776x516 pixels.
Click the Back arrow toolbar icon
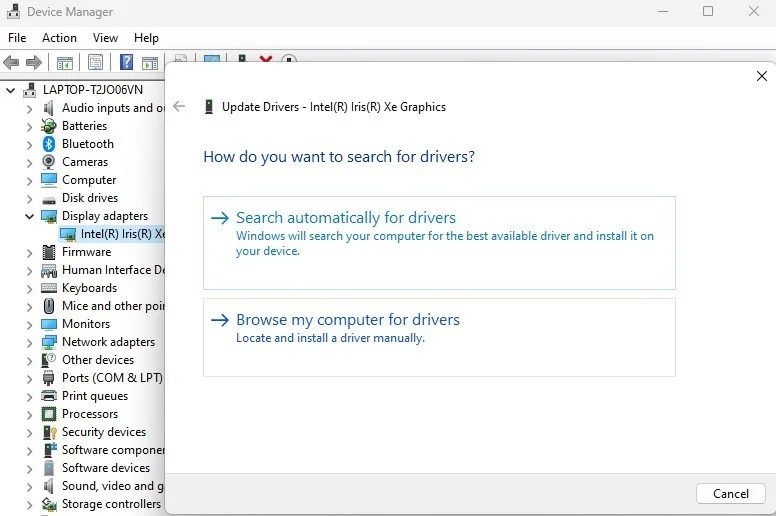tap(11, 63)
